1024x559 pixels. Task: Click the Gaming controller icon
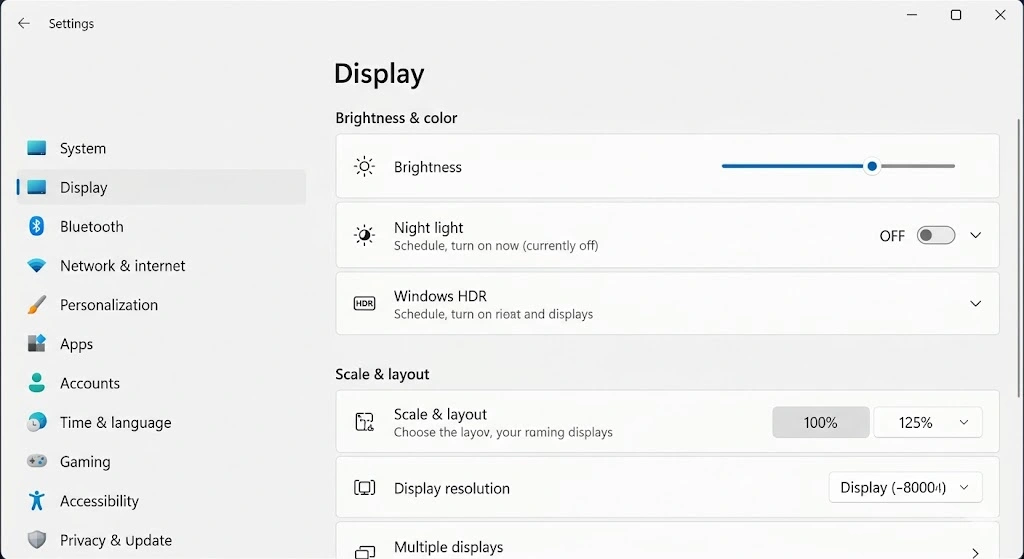tap(37, 461)
